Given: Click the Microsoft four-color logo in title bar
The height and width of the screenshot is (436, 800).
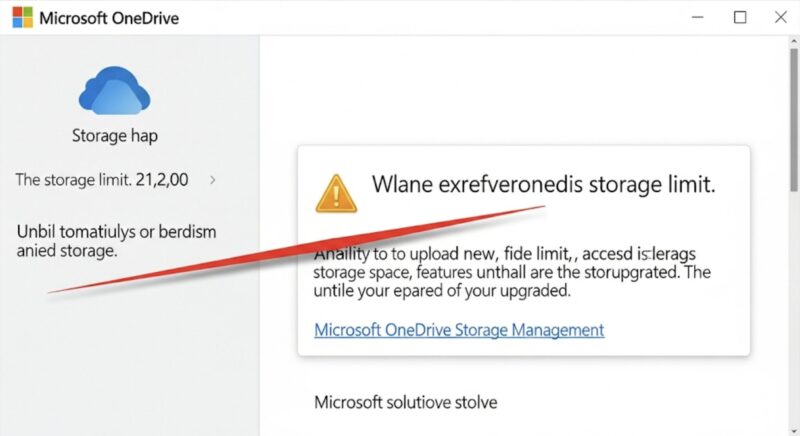Looking at the screenshot, I should 22,17.
